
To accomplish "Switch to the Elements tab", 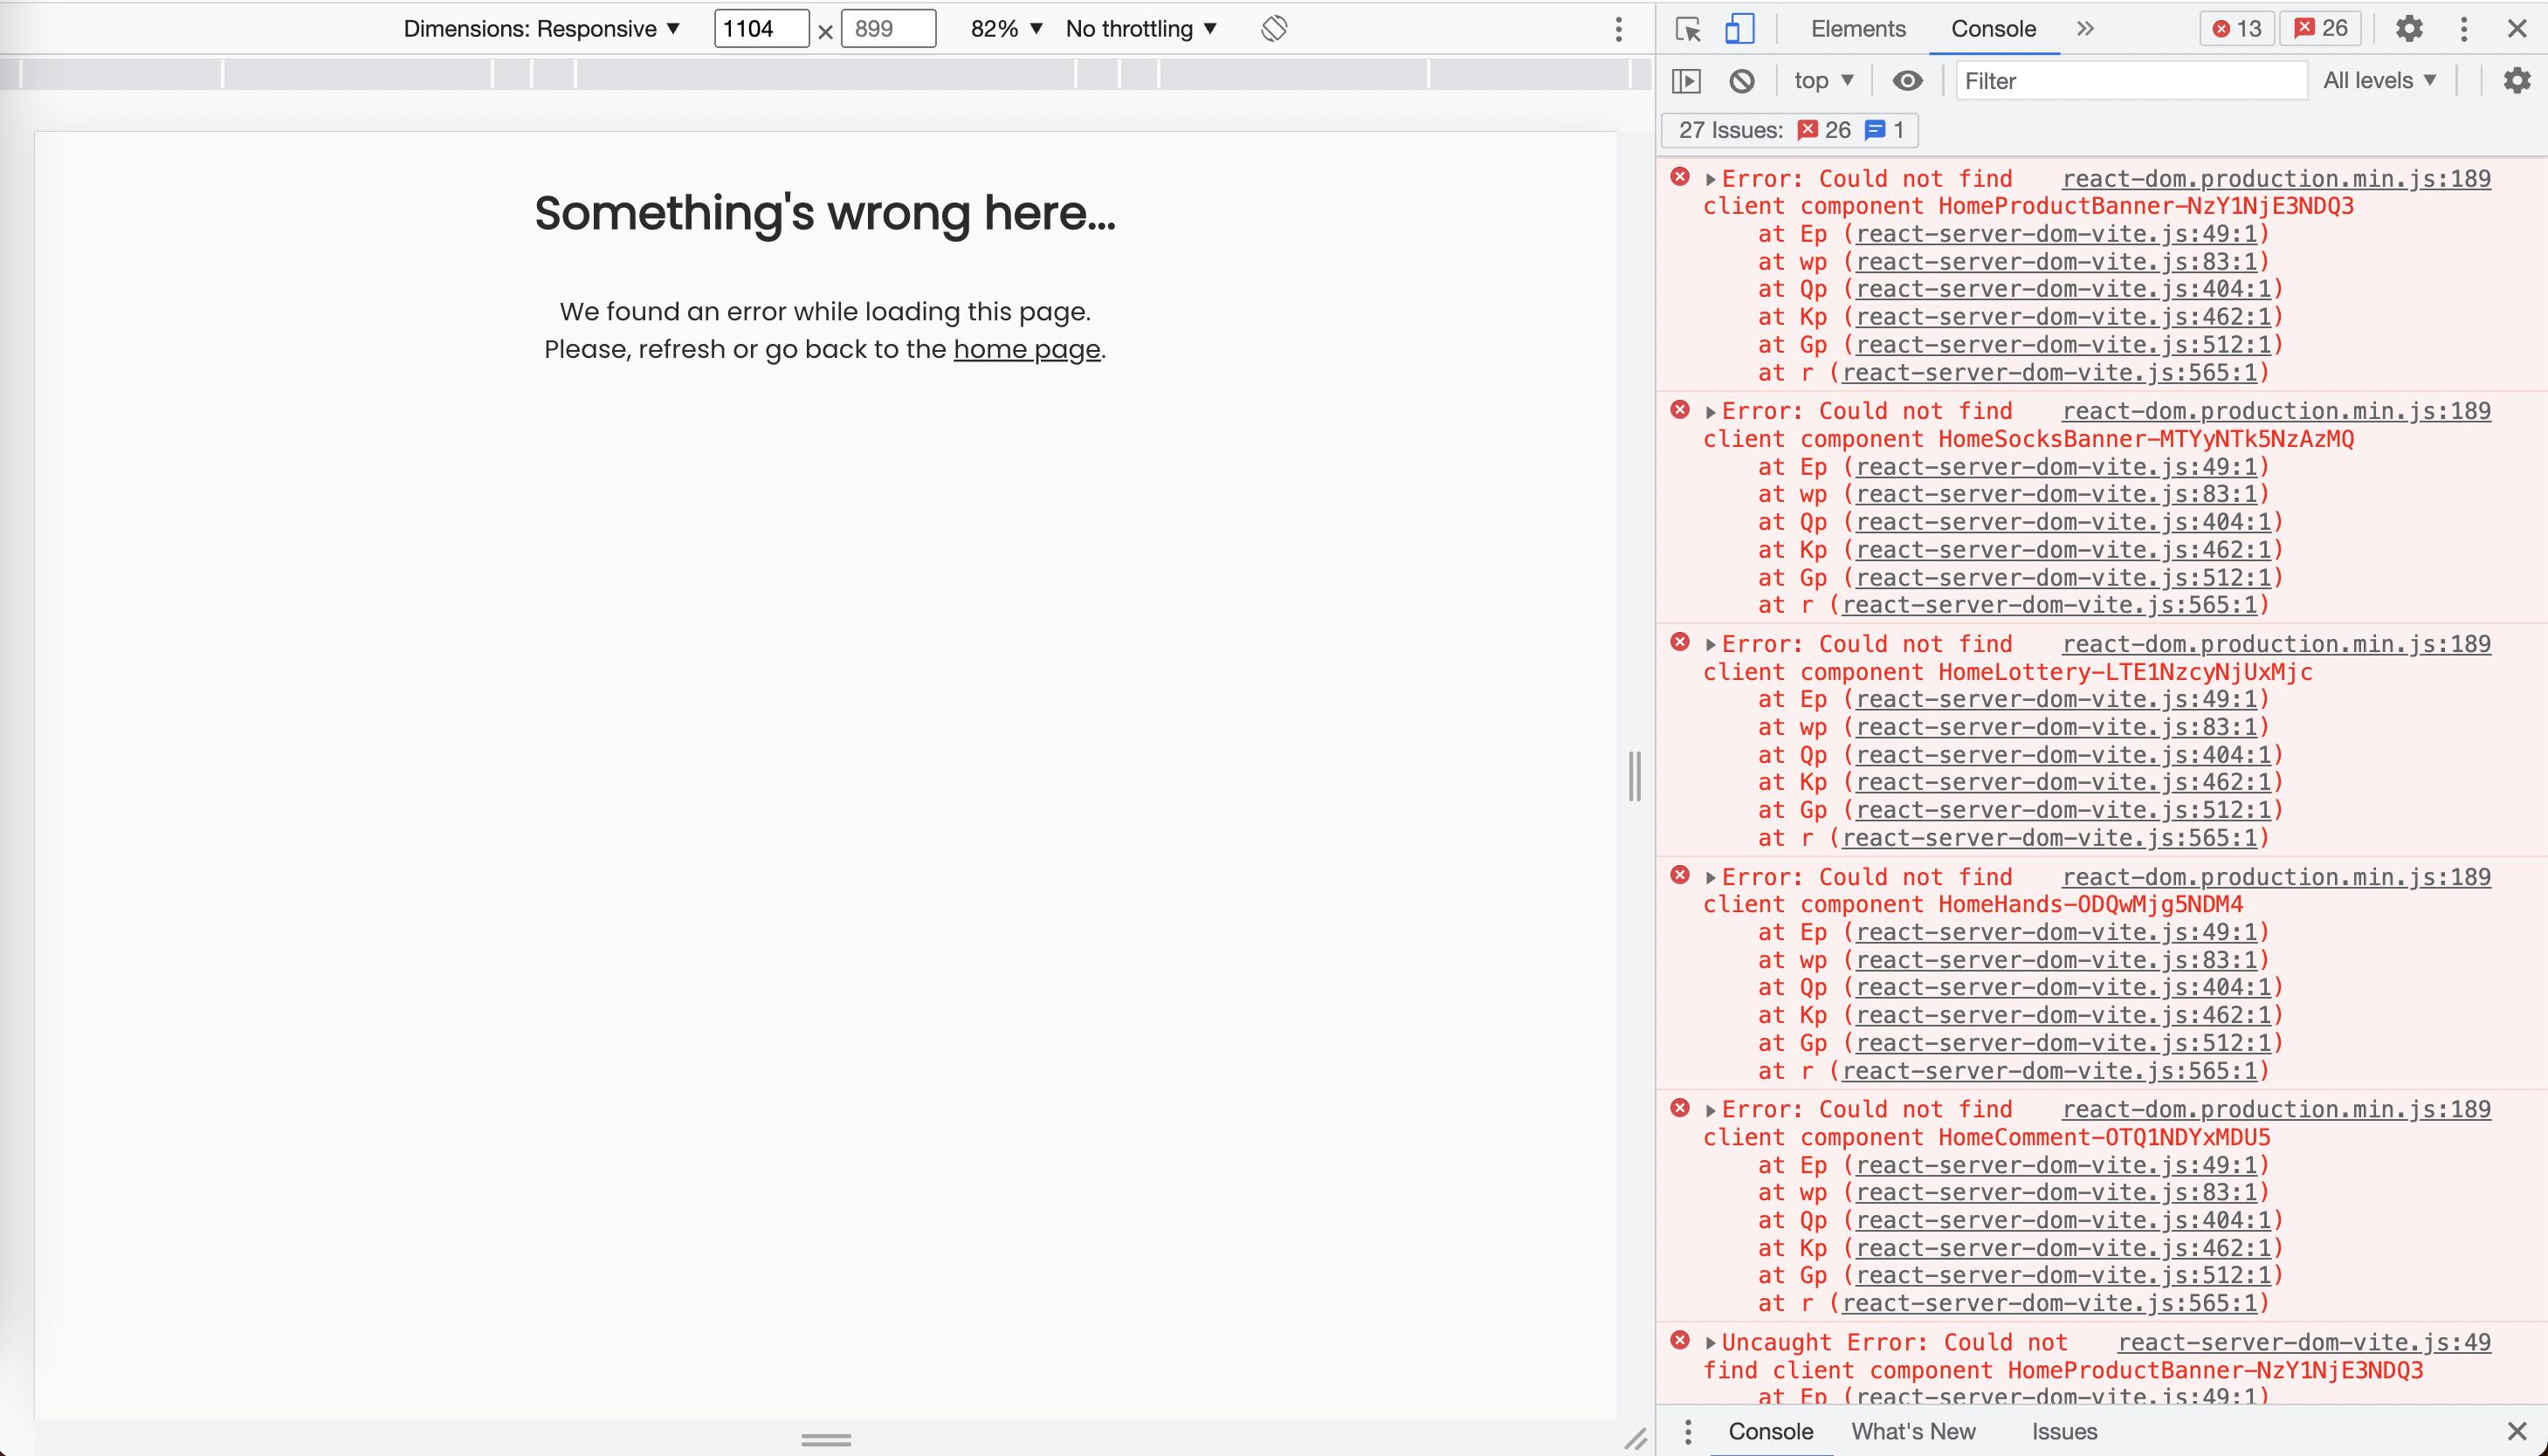I will 1857,29.
